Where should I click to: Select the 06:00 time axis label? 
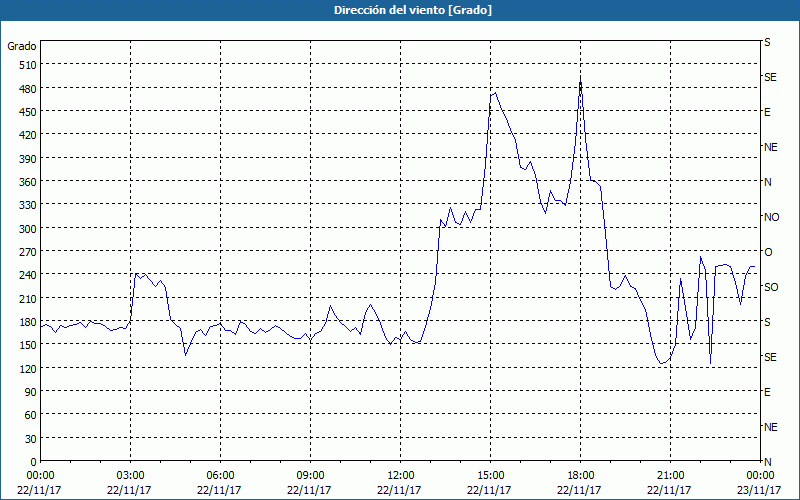(220, 476)
